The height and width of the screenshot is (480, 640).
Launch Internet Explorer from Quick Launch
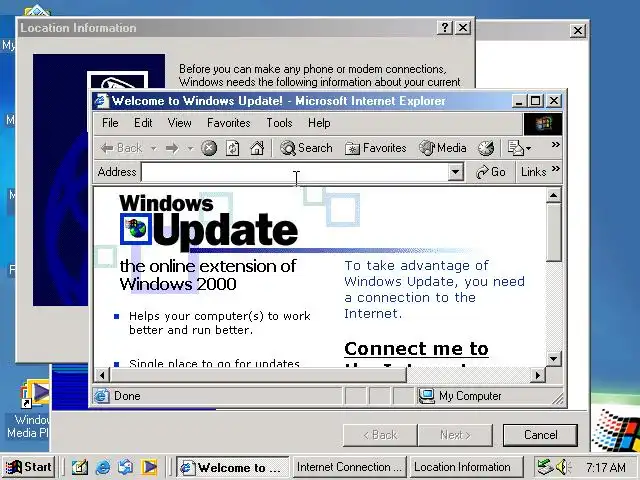pyautogui.click(x=102, y=467)
